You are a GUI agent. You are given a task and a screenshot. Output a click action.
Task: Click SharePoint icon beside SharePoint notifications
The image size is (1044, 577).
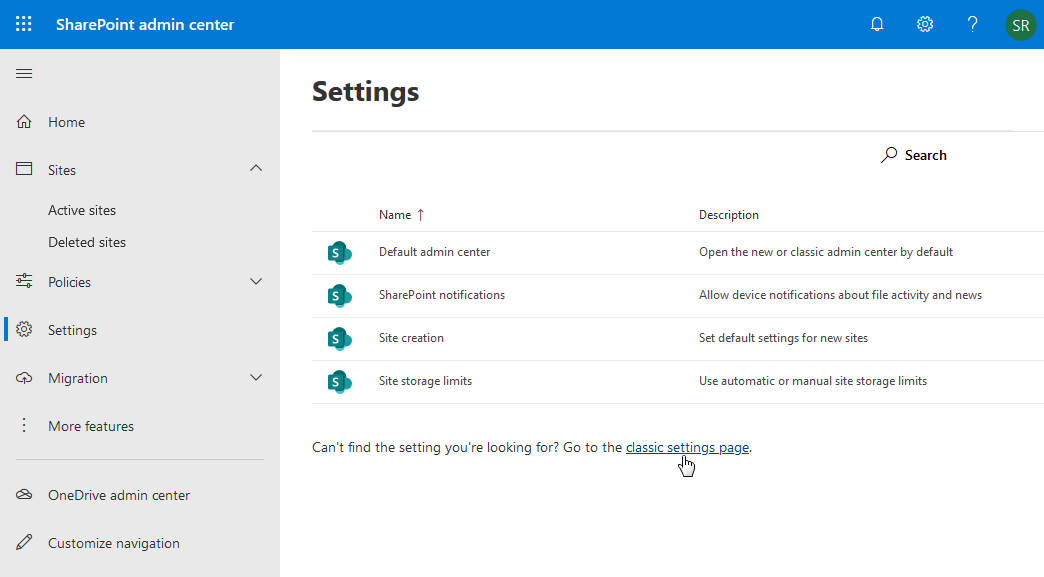pyautogui.click(x=340, y=295)
